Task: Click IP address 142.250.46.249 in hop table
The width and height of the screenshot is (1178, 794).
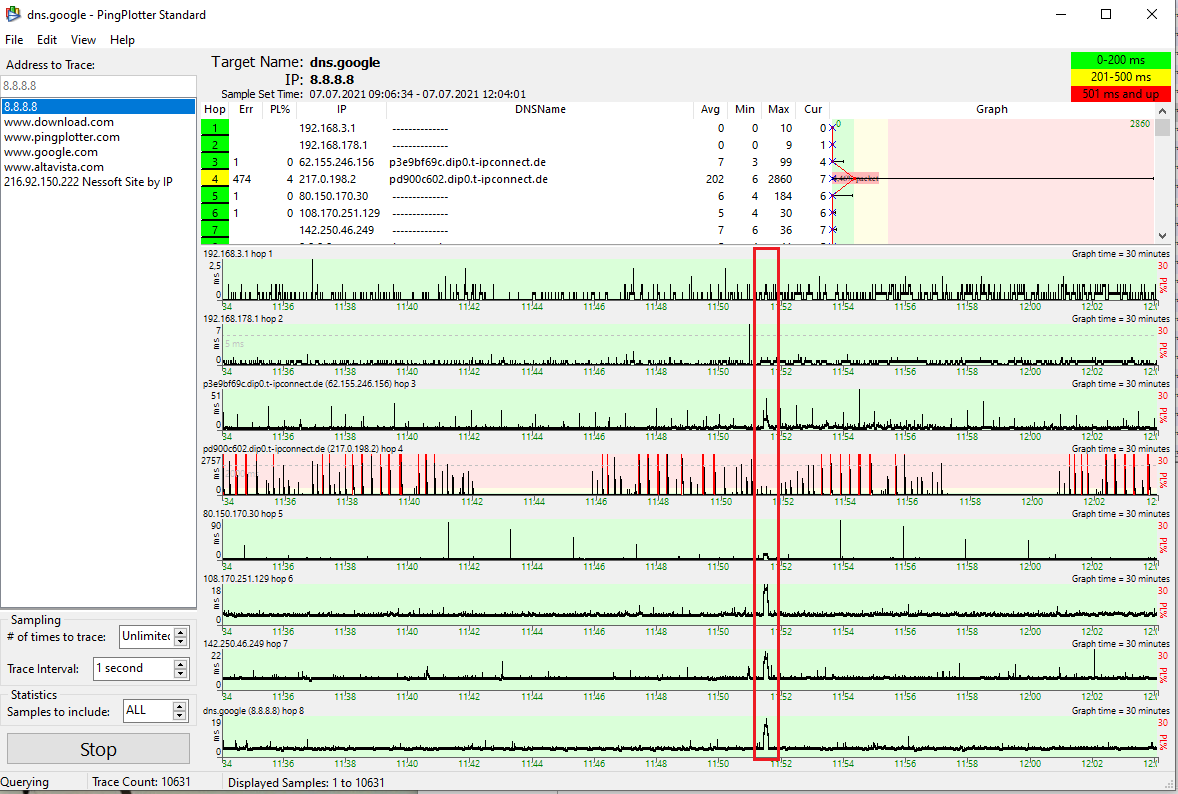Action: point(337,231)
